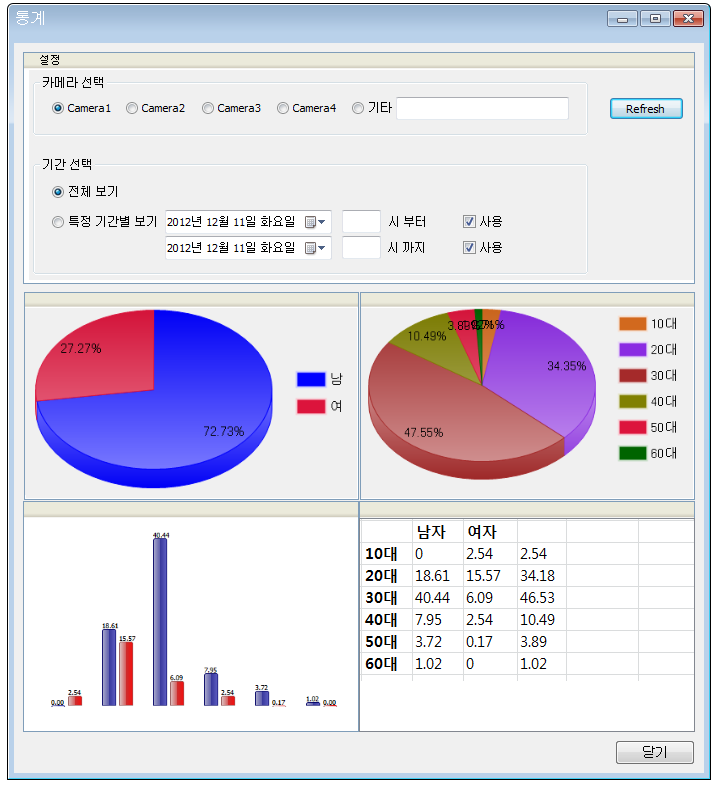The image size is (719, 786).
Task: Click the 기타 camera text field
Action: 482,108
